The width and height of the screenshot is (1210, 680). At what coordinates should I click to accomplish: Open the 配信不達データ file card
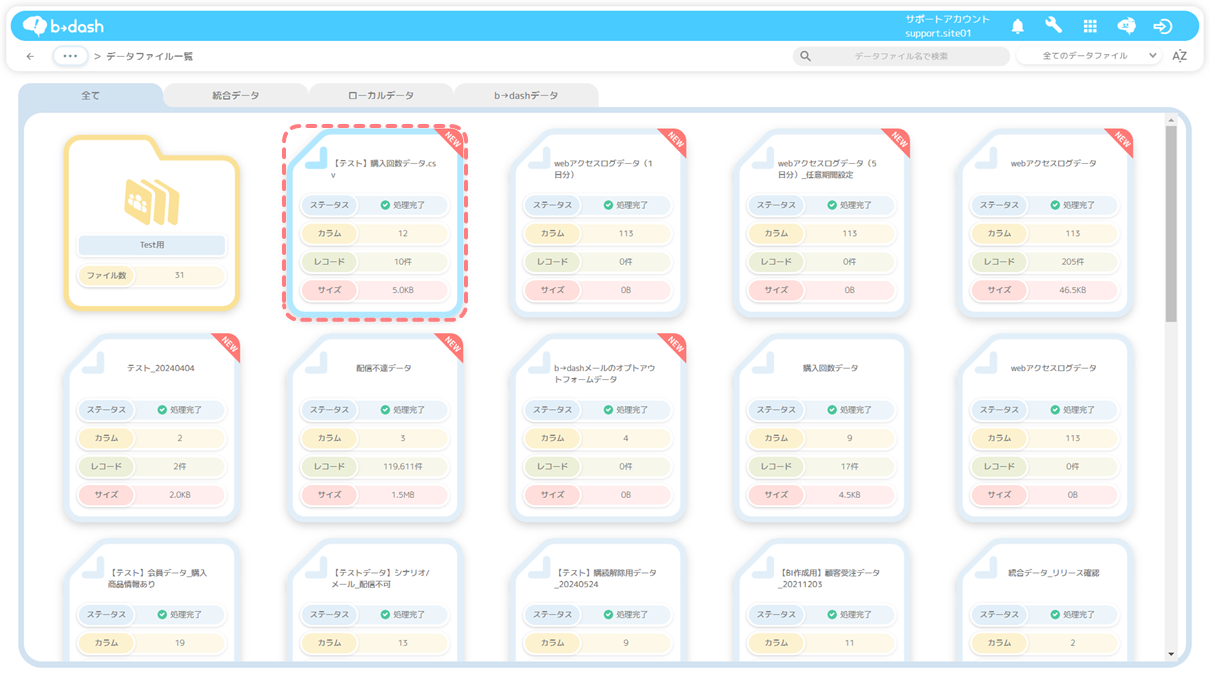375,428
